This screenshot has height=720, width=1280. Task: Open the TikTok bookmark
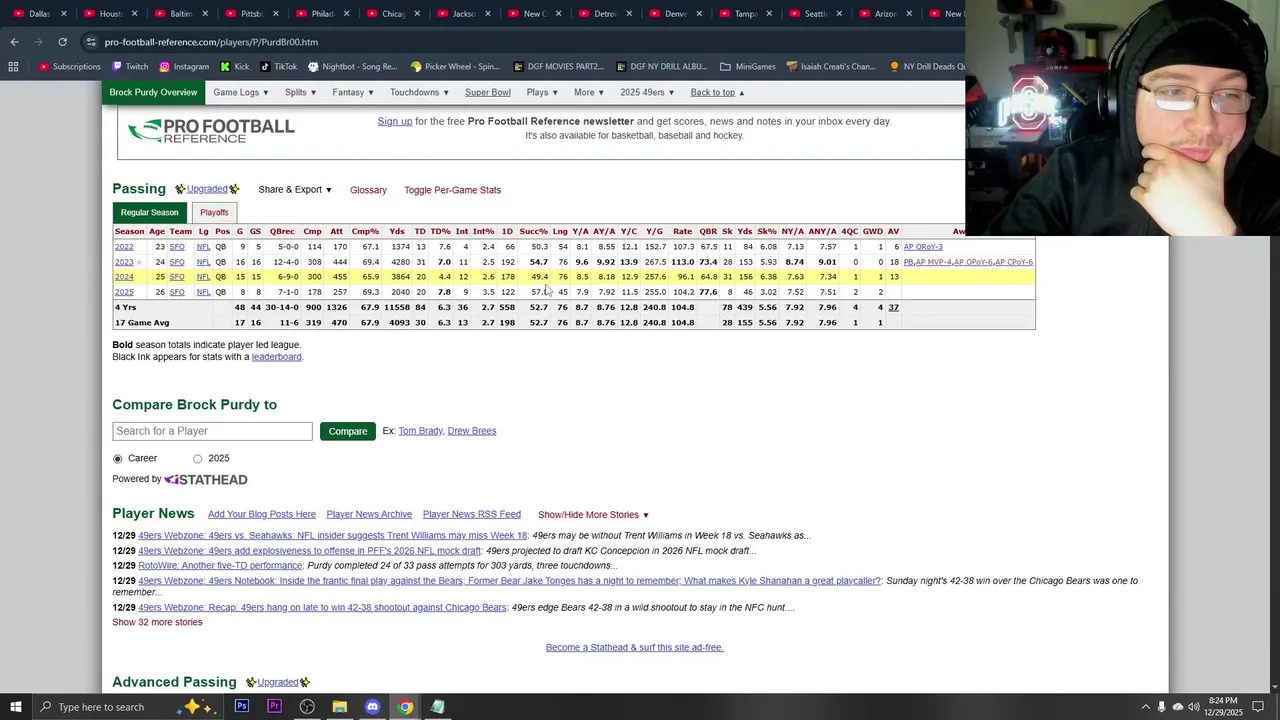[x=279, y=67]
